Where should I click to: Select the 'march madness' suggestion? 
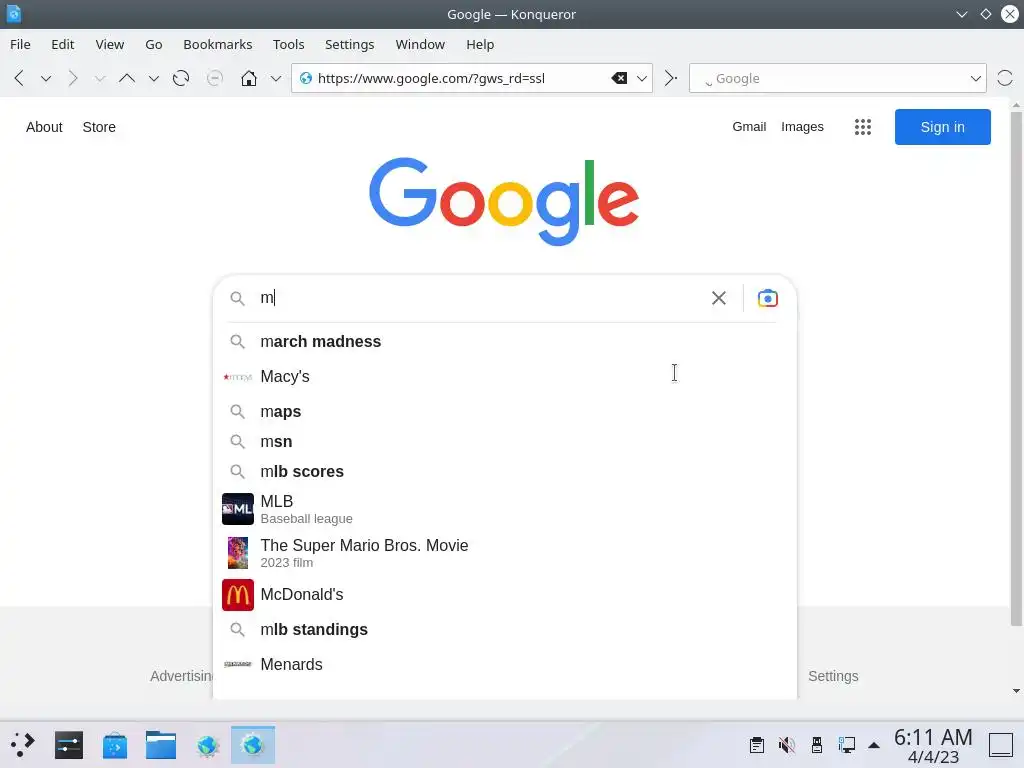click(x=504, y=342)
